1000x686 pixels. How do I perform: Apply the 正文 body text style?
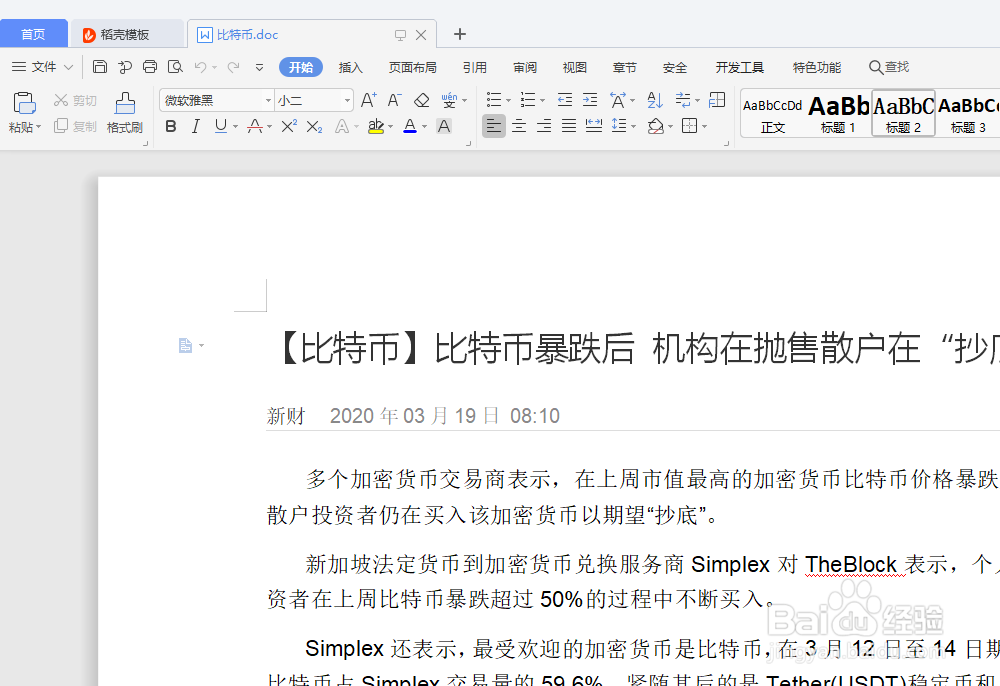tap(773, 114)
